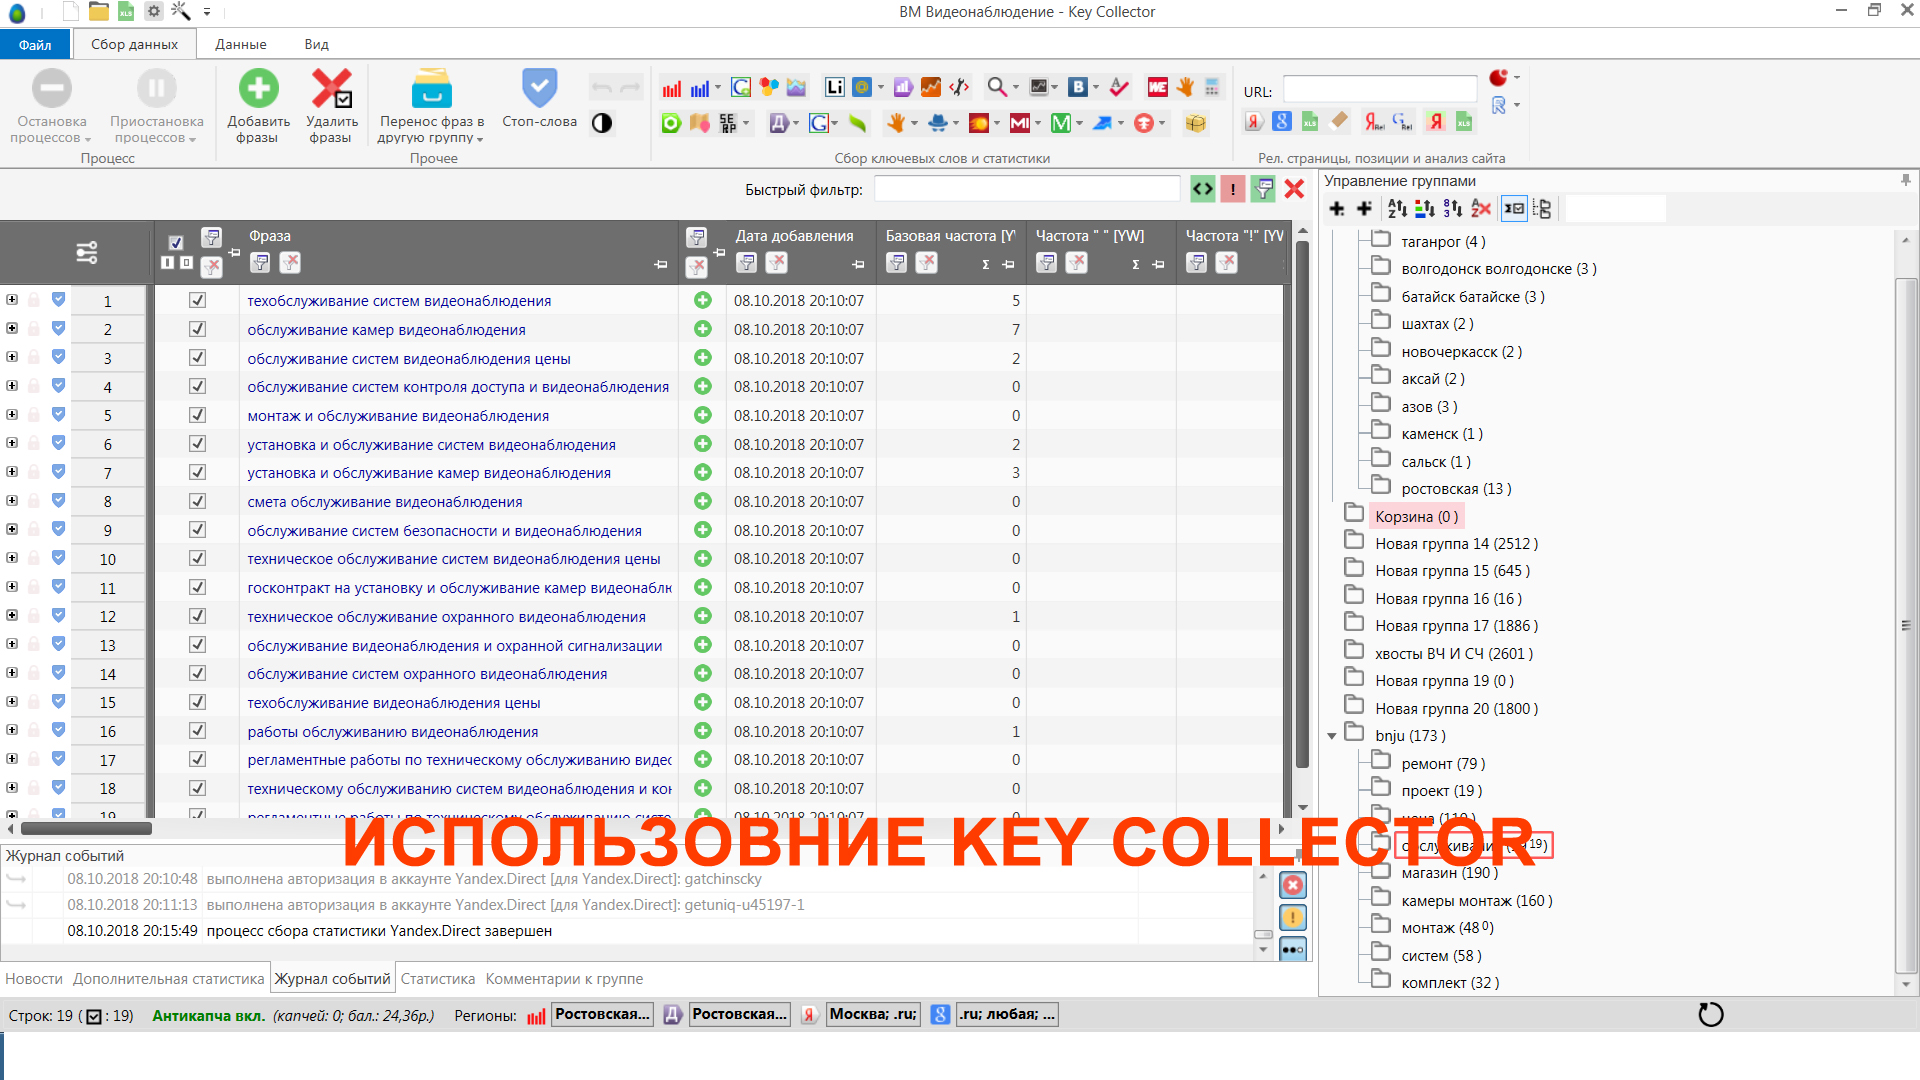Click the Удалить фразы red cross icon
The height and width of the screenshot is (1080, 1920).
click(x=331, y=88)
